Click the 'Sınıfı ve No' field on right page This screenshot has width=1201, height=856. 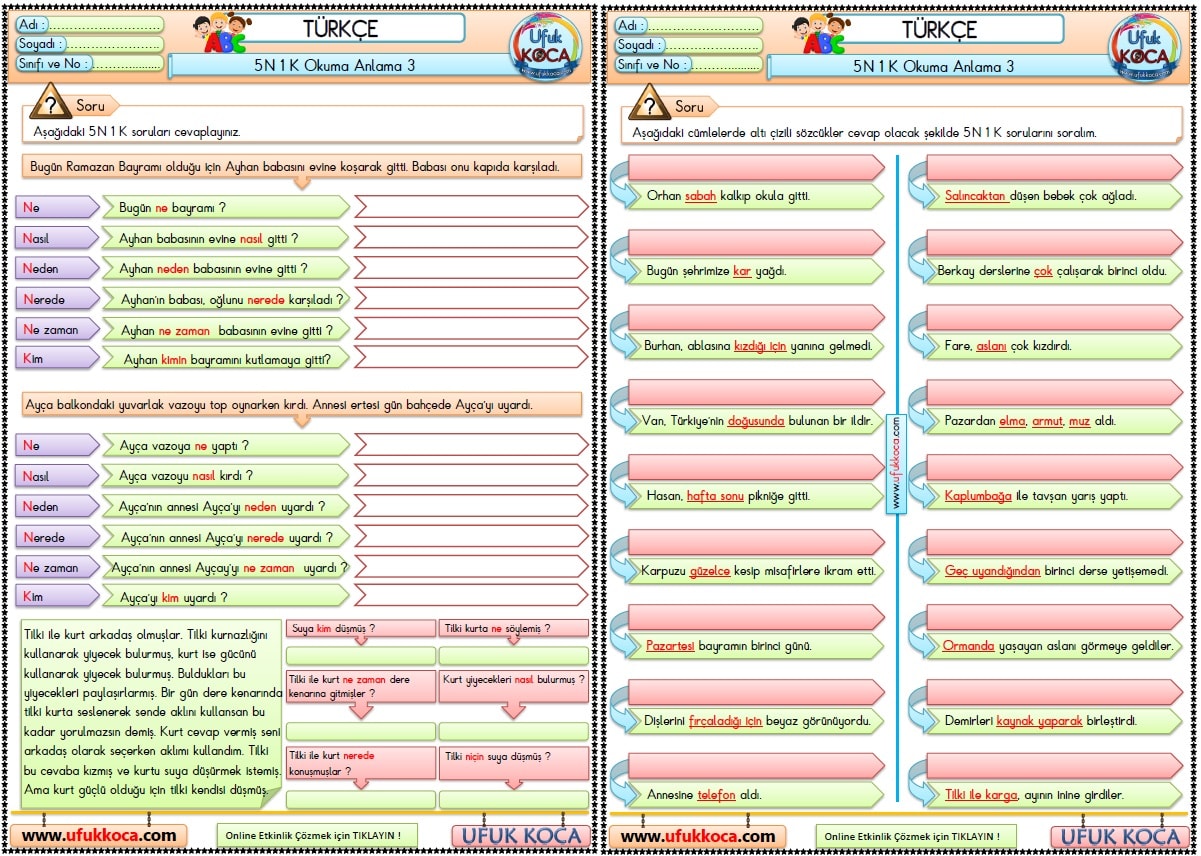click(x=688, y=65)
